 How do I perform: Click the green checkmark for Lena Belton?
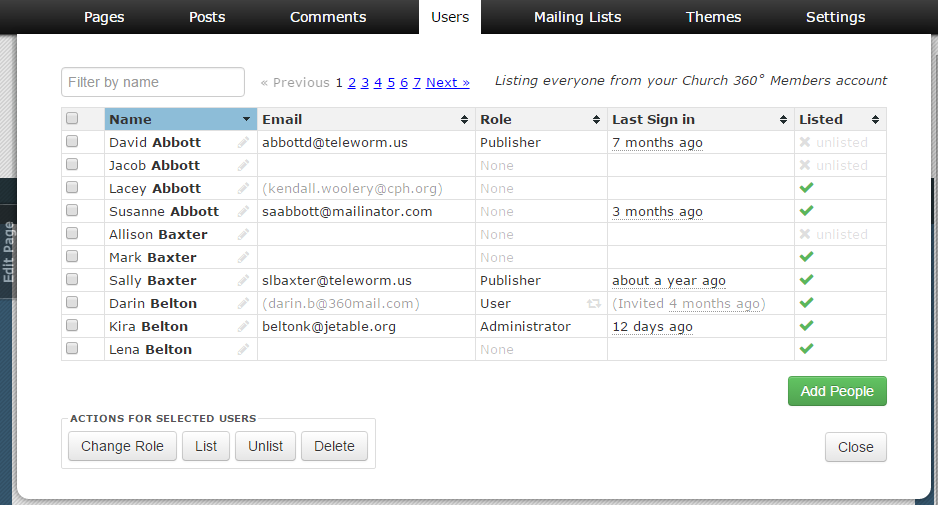[x=807, y=349]
